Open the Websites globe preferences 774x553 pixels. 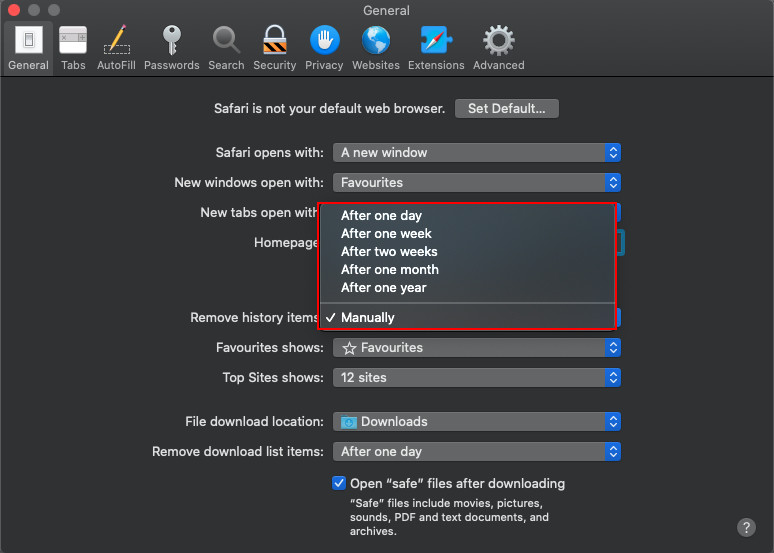point(376,48)
